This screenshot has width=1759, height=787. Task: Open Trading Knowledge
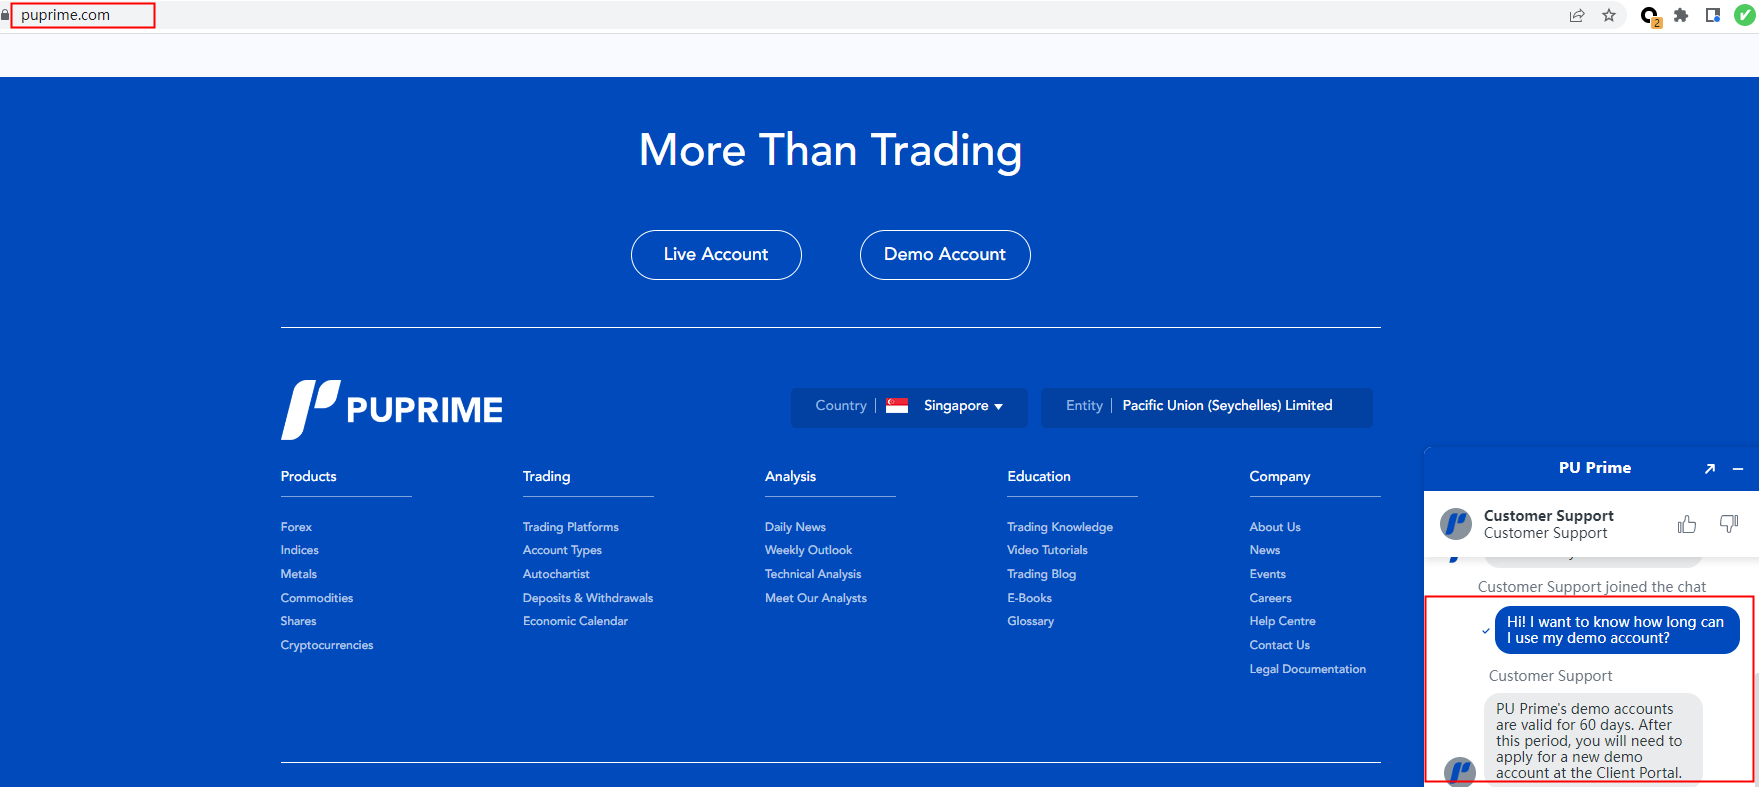(x=1060, y=527)
